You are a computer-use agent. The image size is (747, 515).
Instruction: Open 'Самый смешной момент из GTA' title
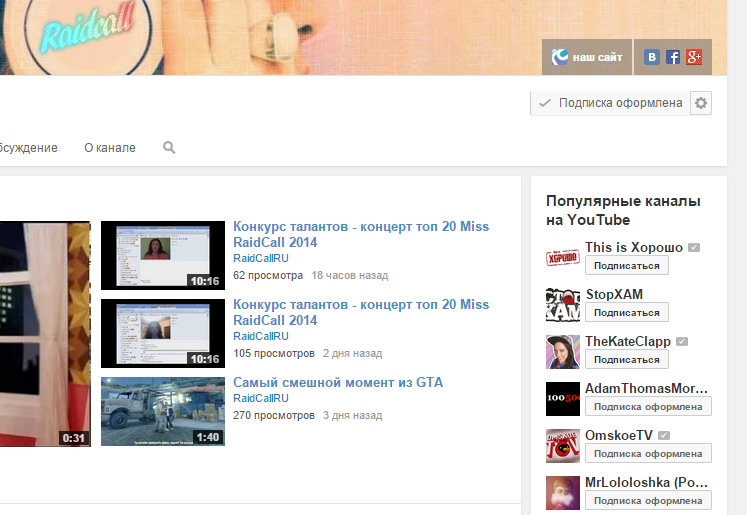tap(338, 382)
